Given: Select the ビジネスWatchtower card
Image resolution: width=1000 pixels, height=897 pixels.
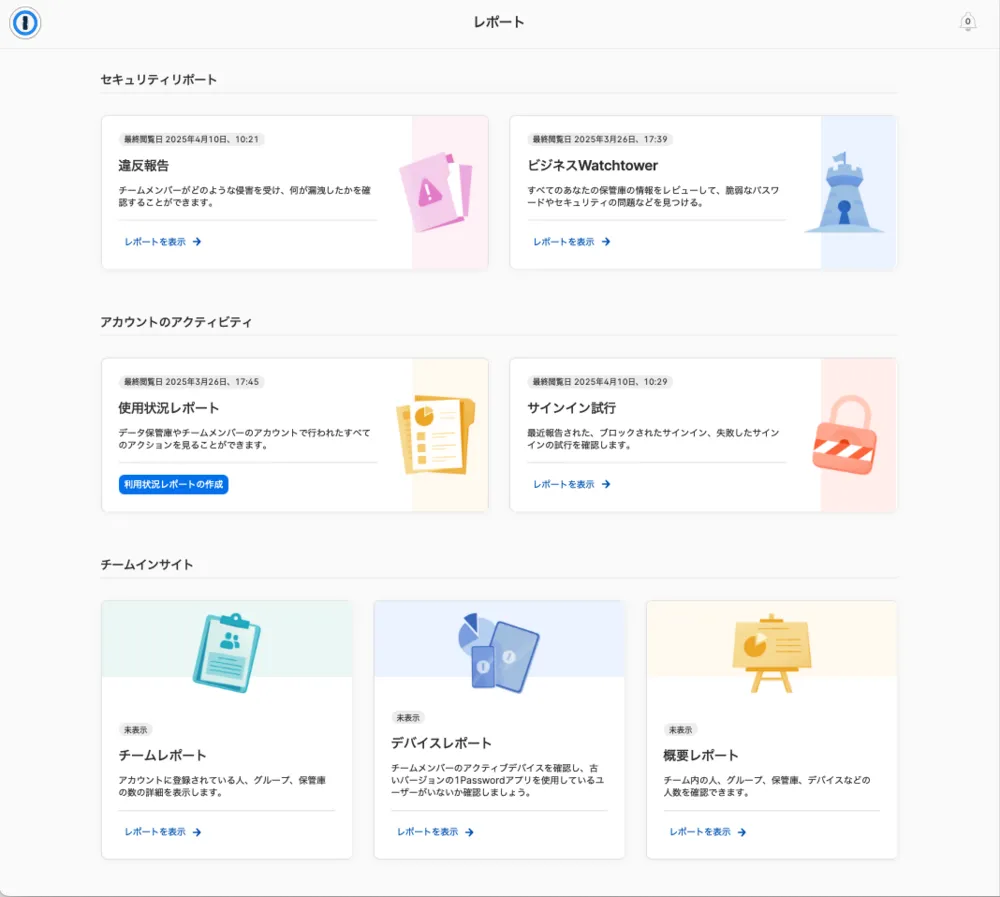Looking at the screenshot, I should (x=705, y=192).
